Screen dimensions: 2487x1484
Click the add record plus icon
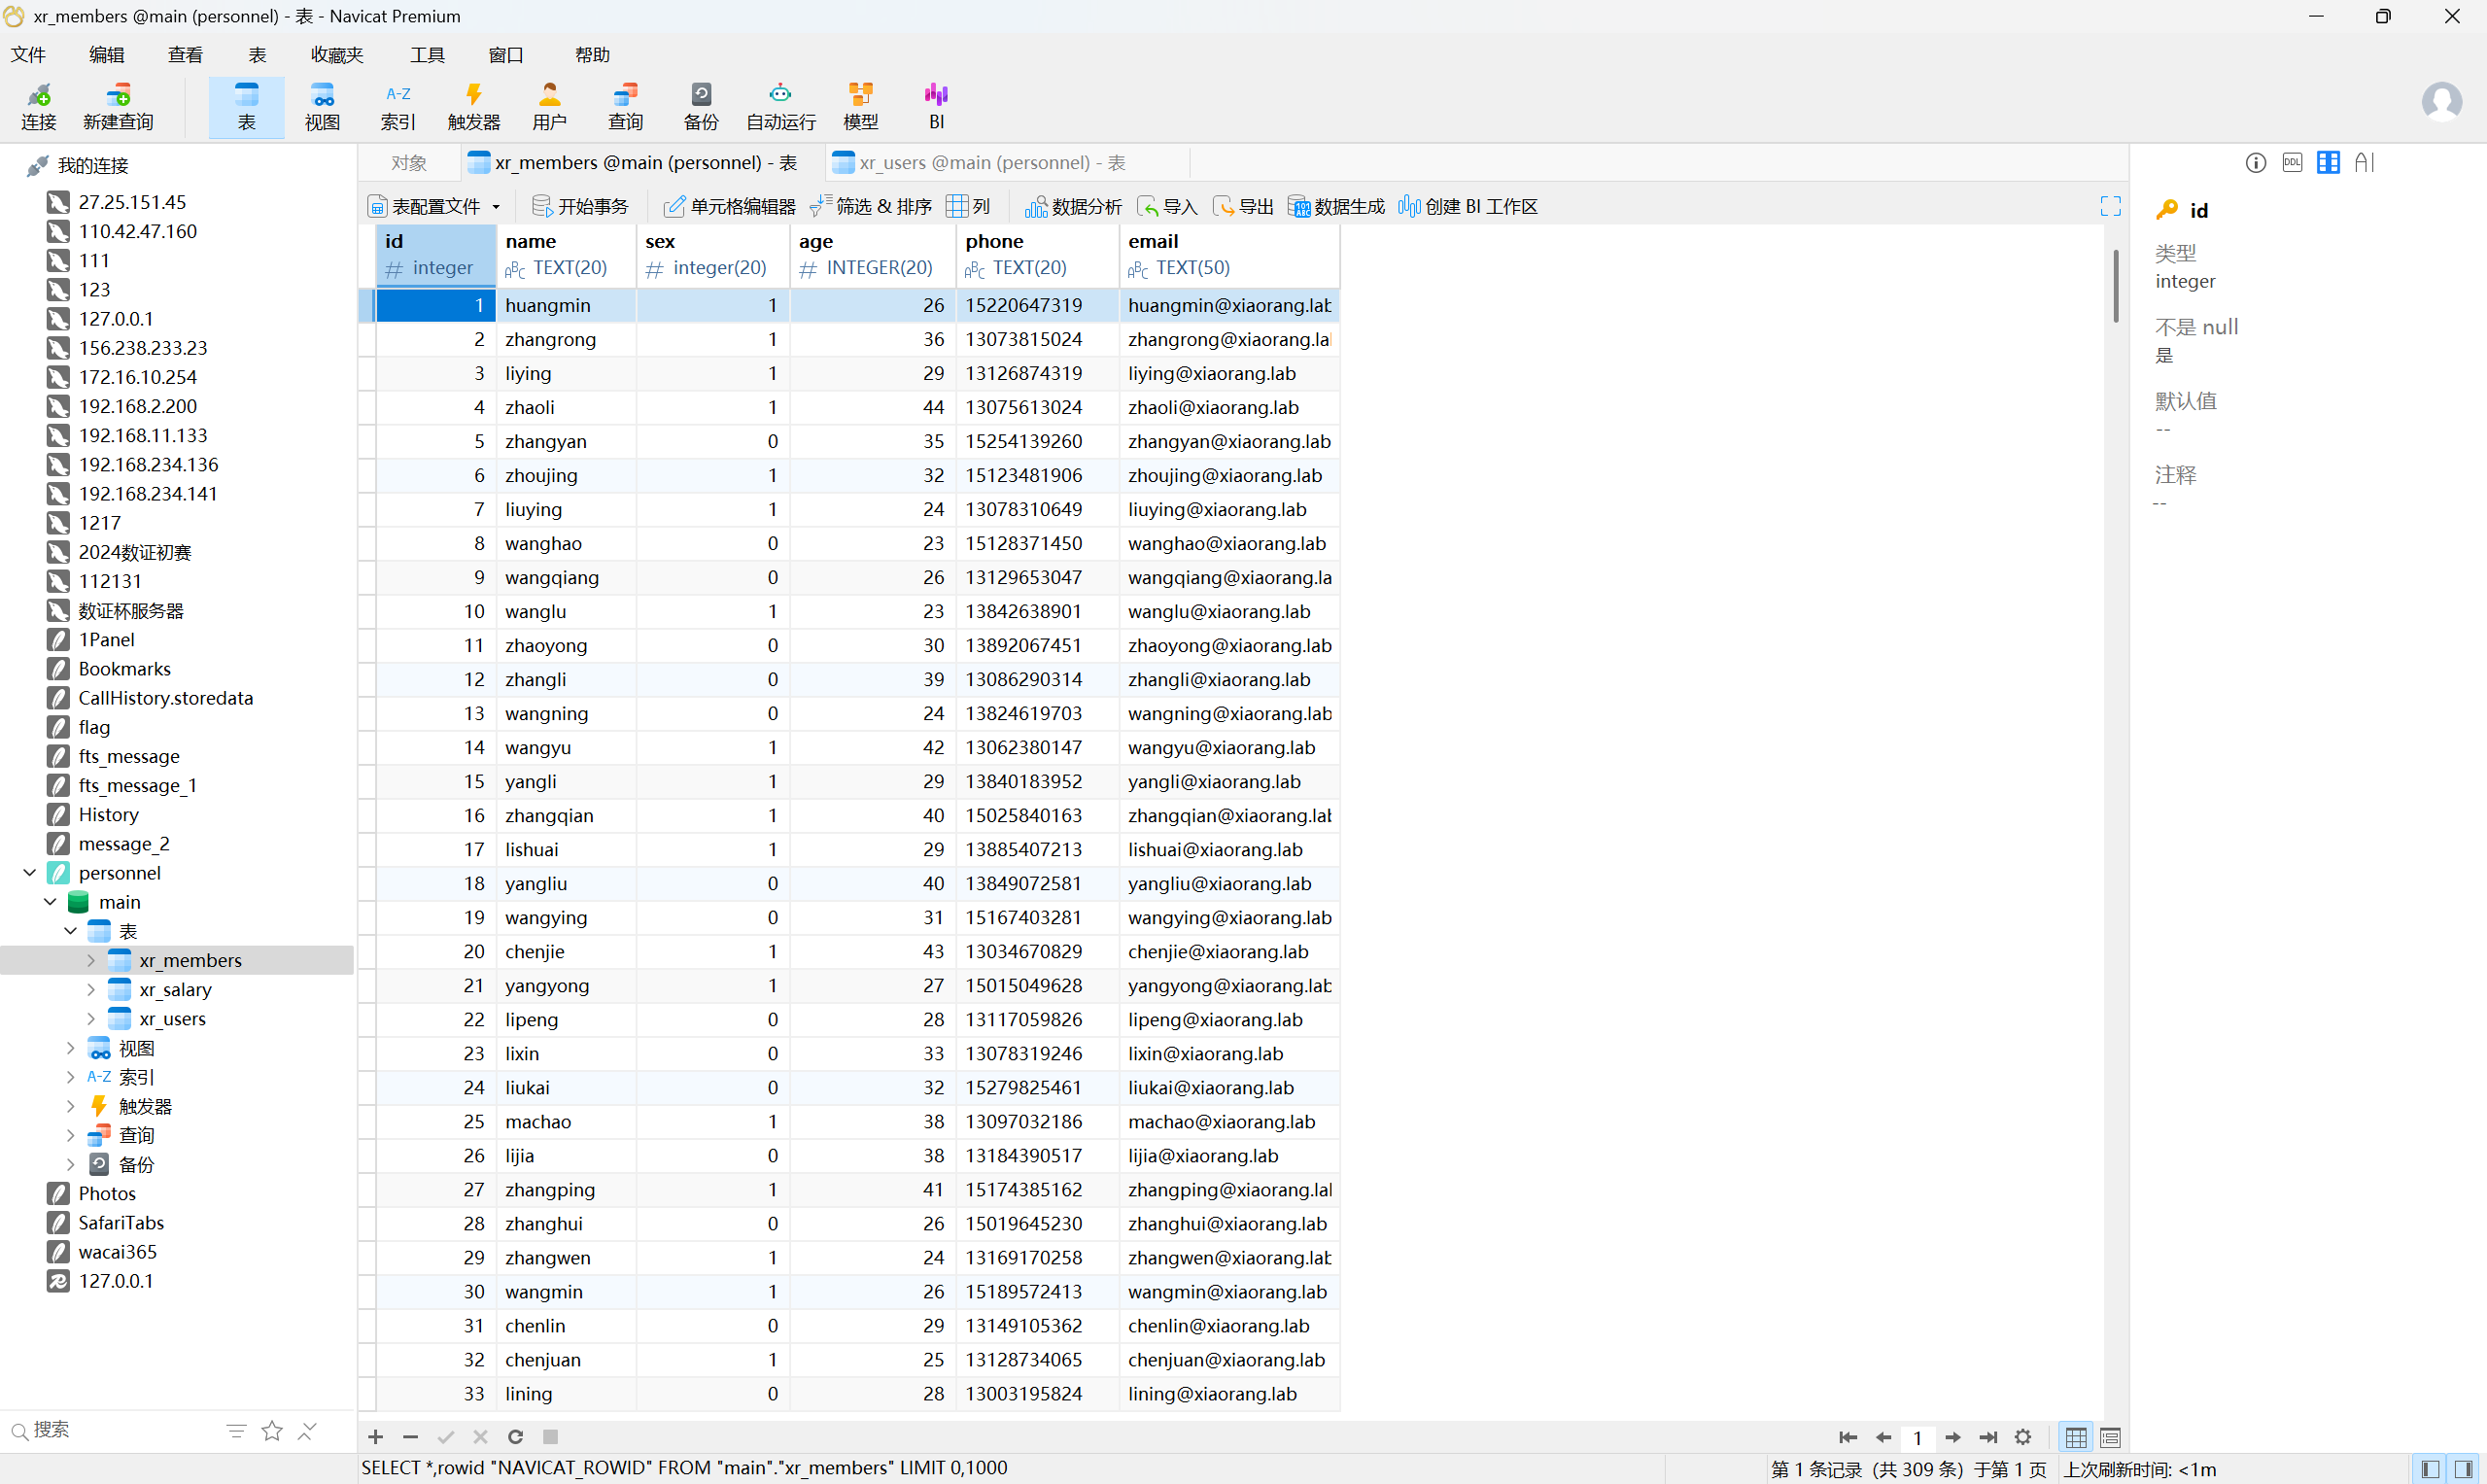point(375,1437)
